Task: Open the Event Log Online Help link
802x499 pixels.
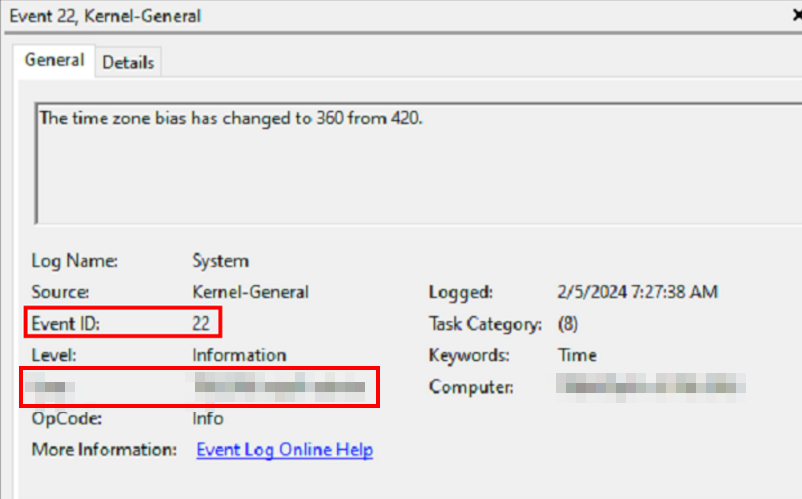Action: coord(284,450)
